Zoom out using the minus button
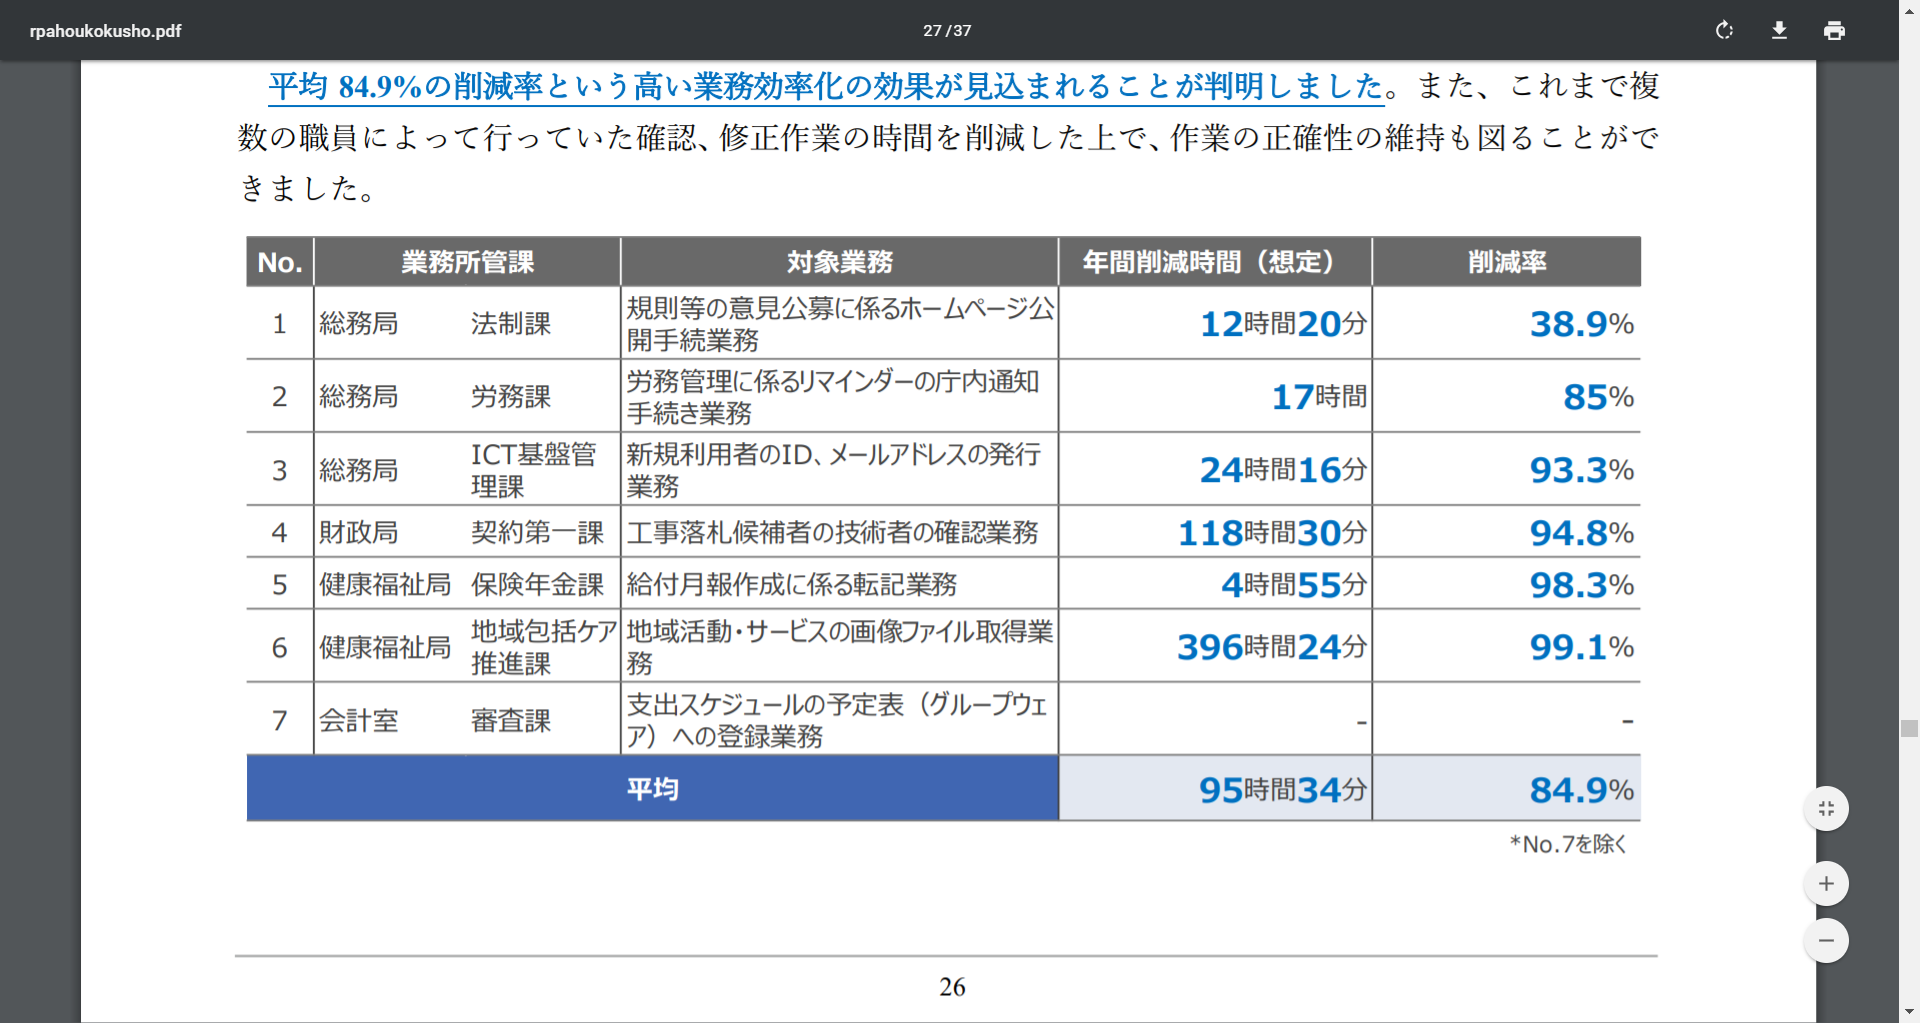 [x=1826, y=941]
